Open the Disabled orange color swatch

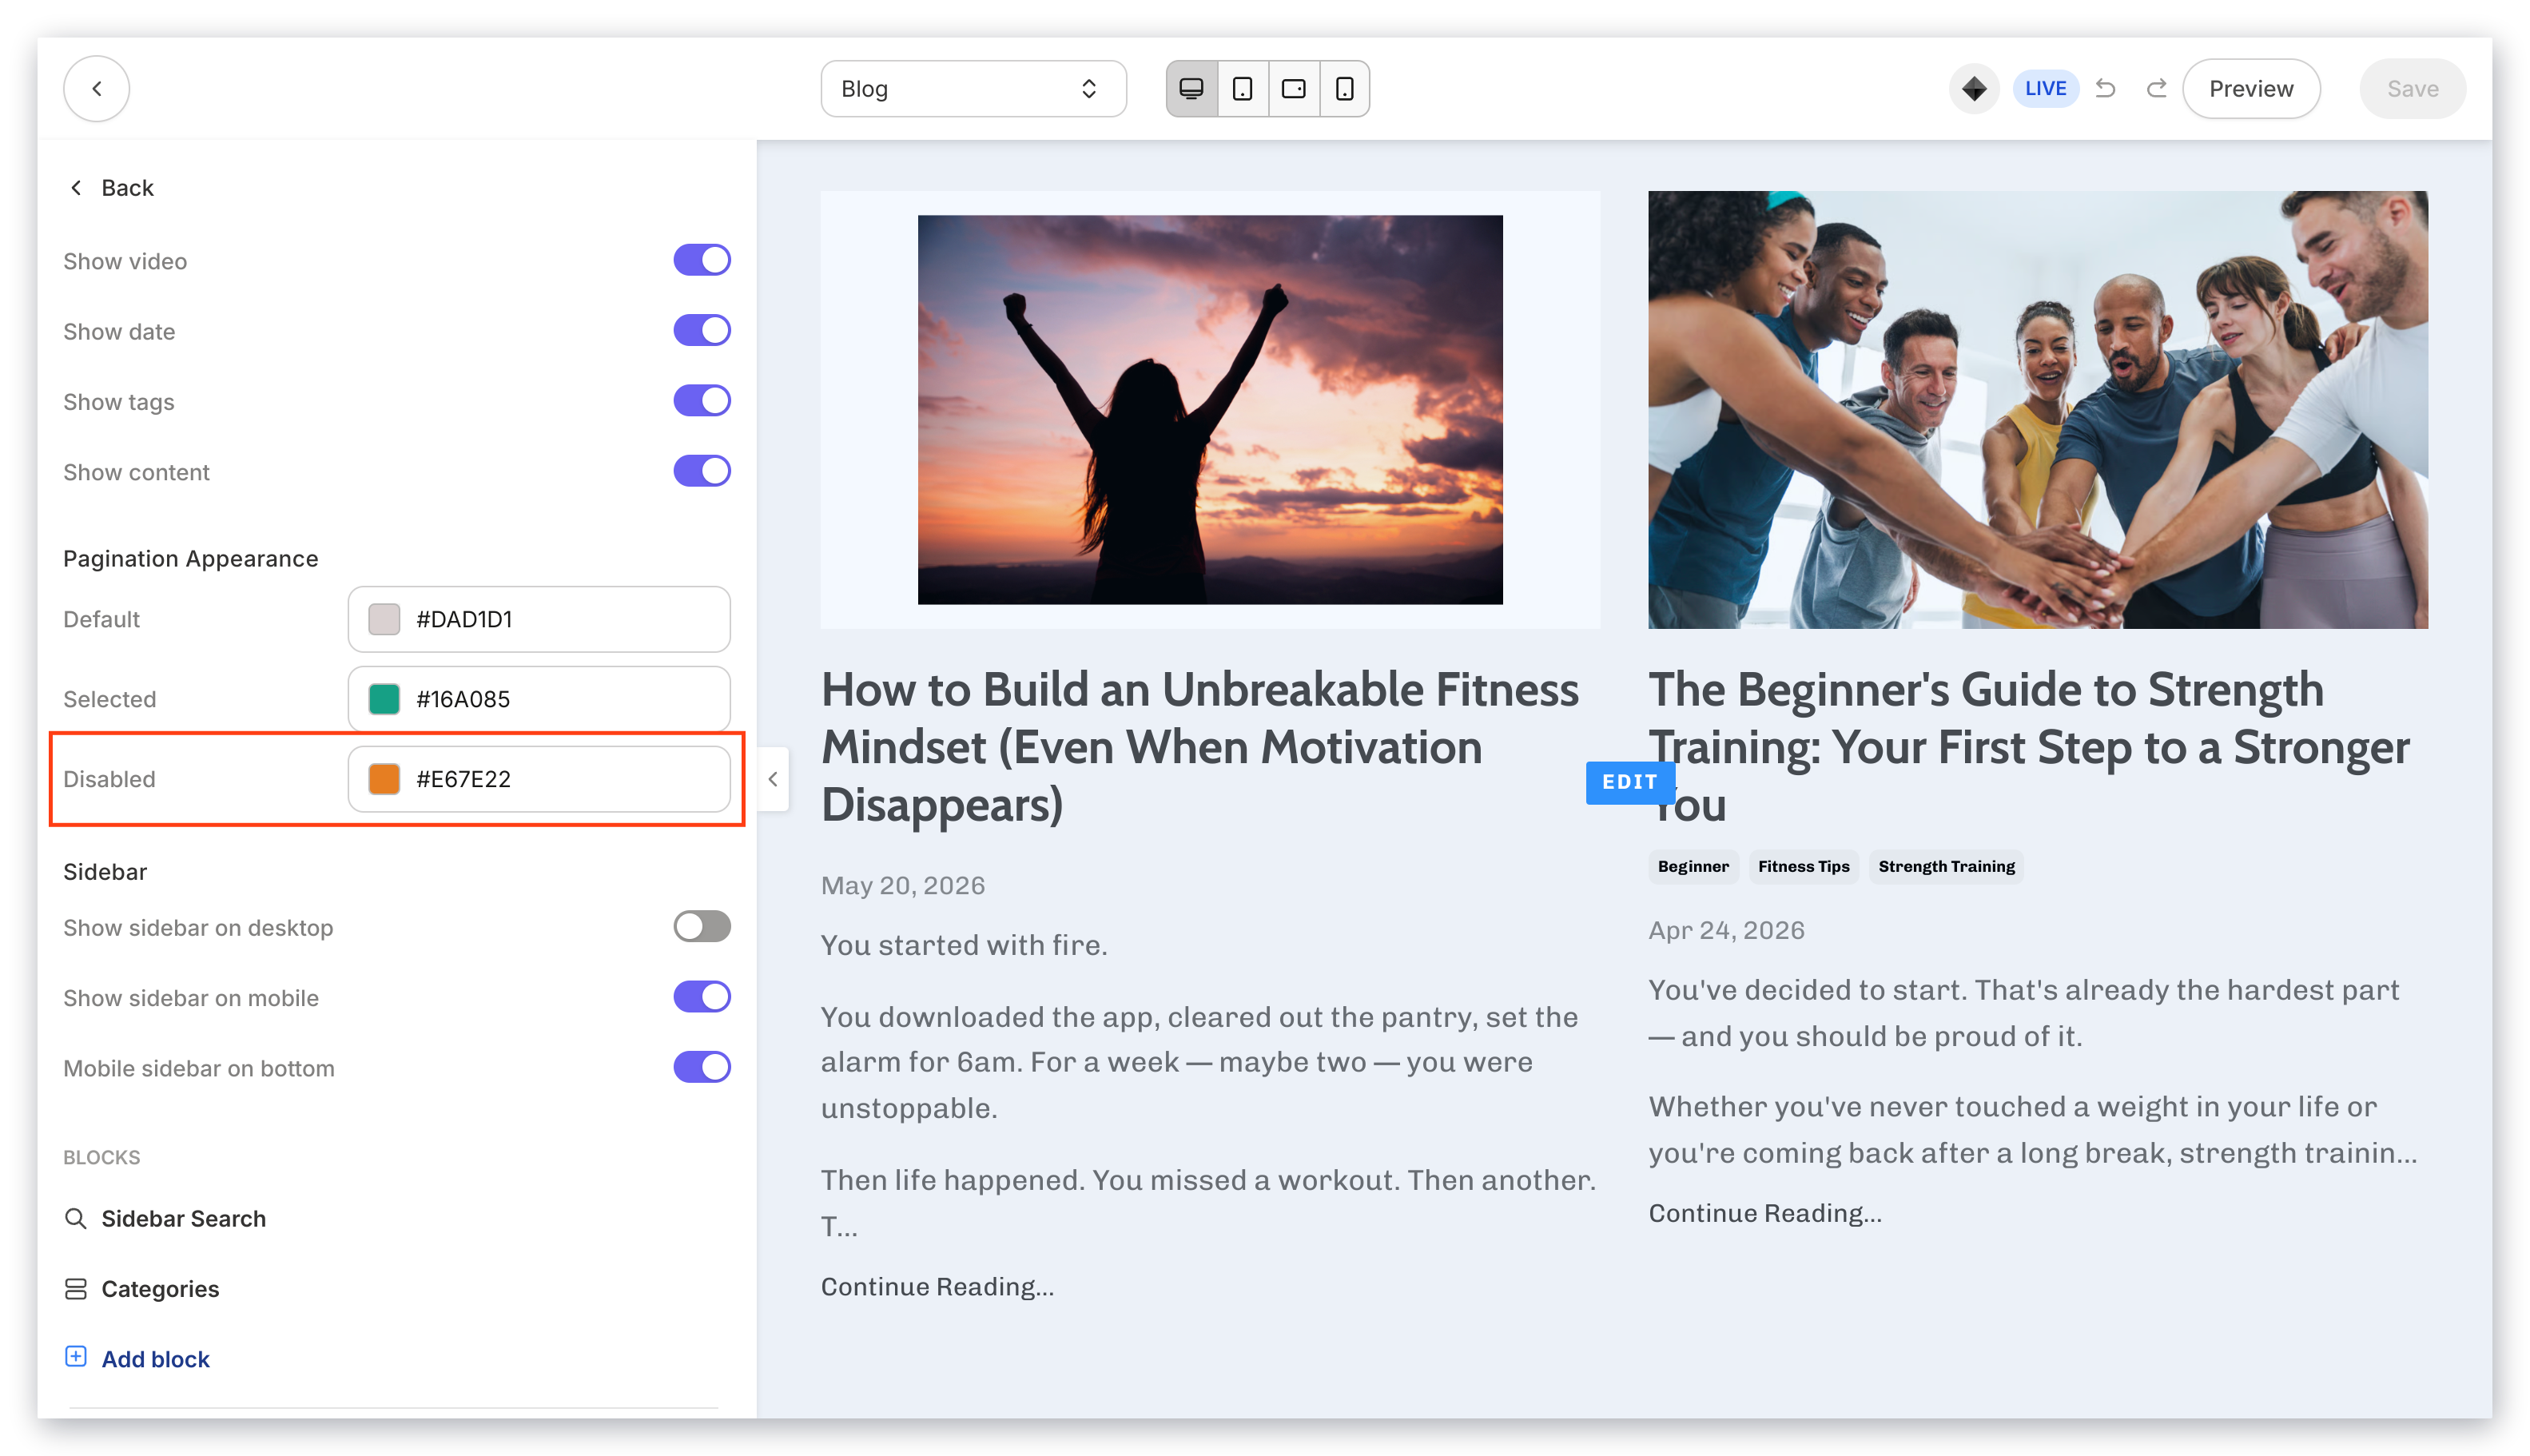point(384,779)
